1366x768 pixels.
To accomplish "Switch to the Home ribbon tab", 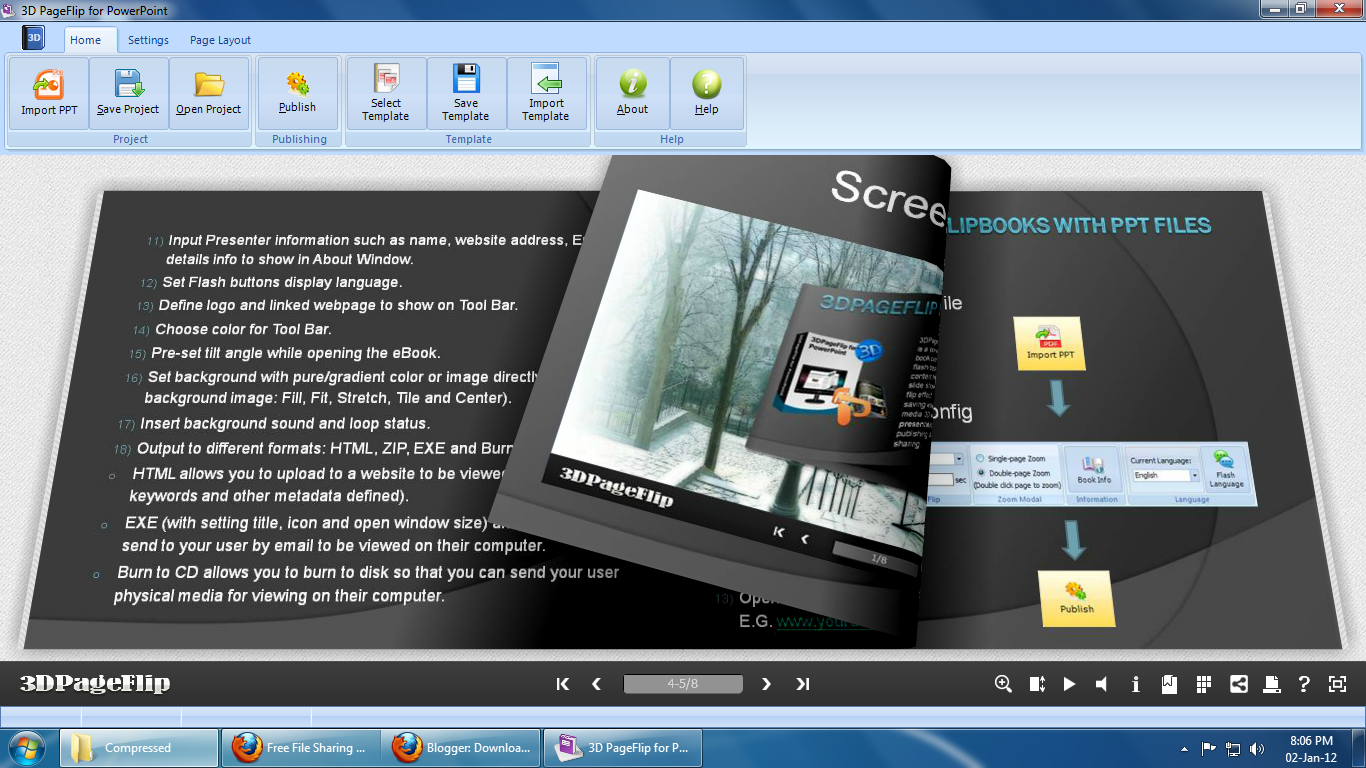I will point(85,40).
